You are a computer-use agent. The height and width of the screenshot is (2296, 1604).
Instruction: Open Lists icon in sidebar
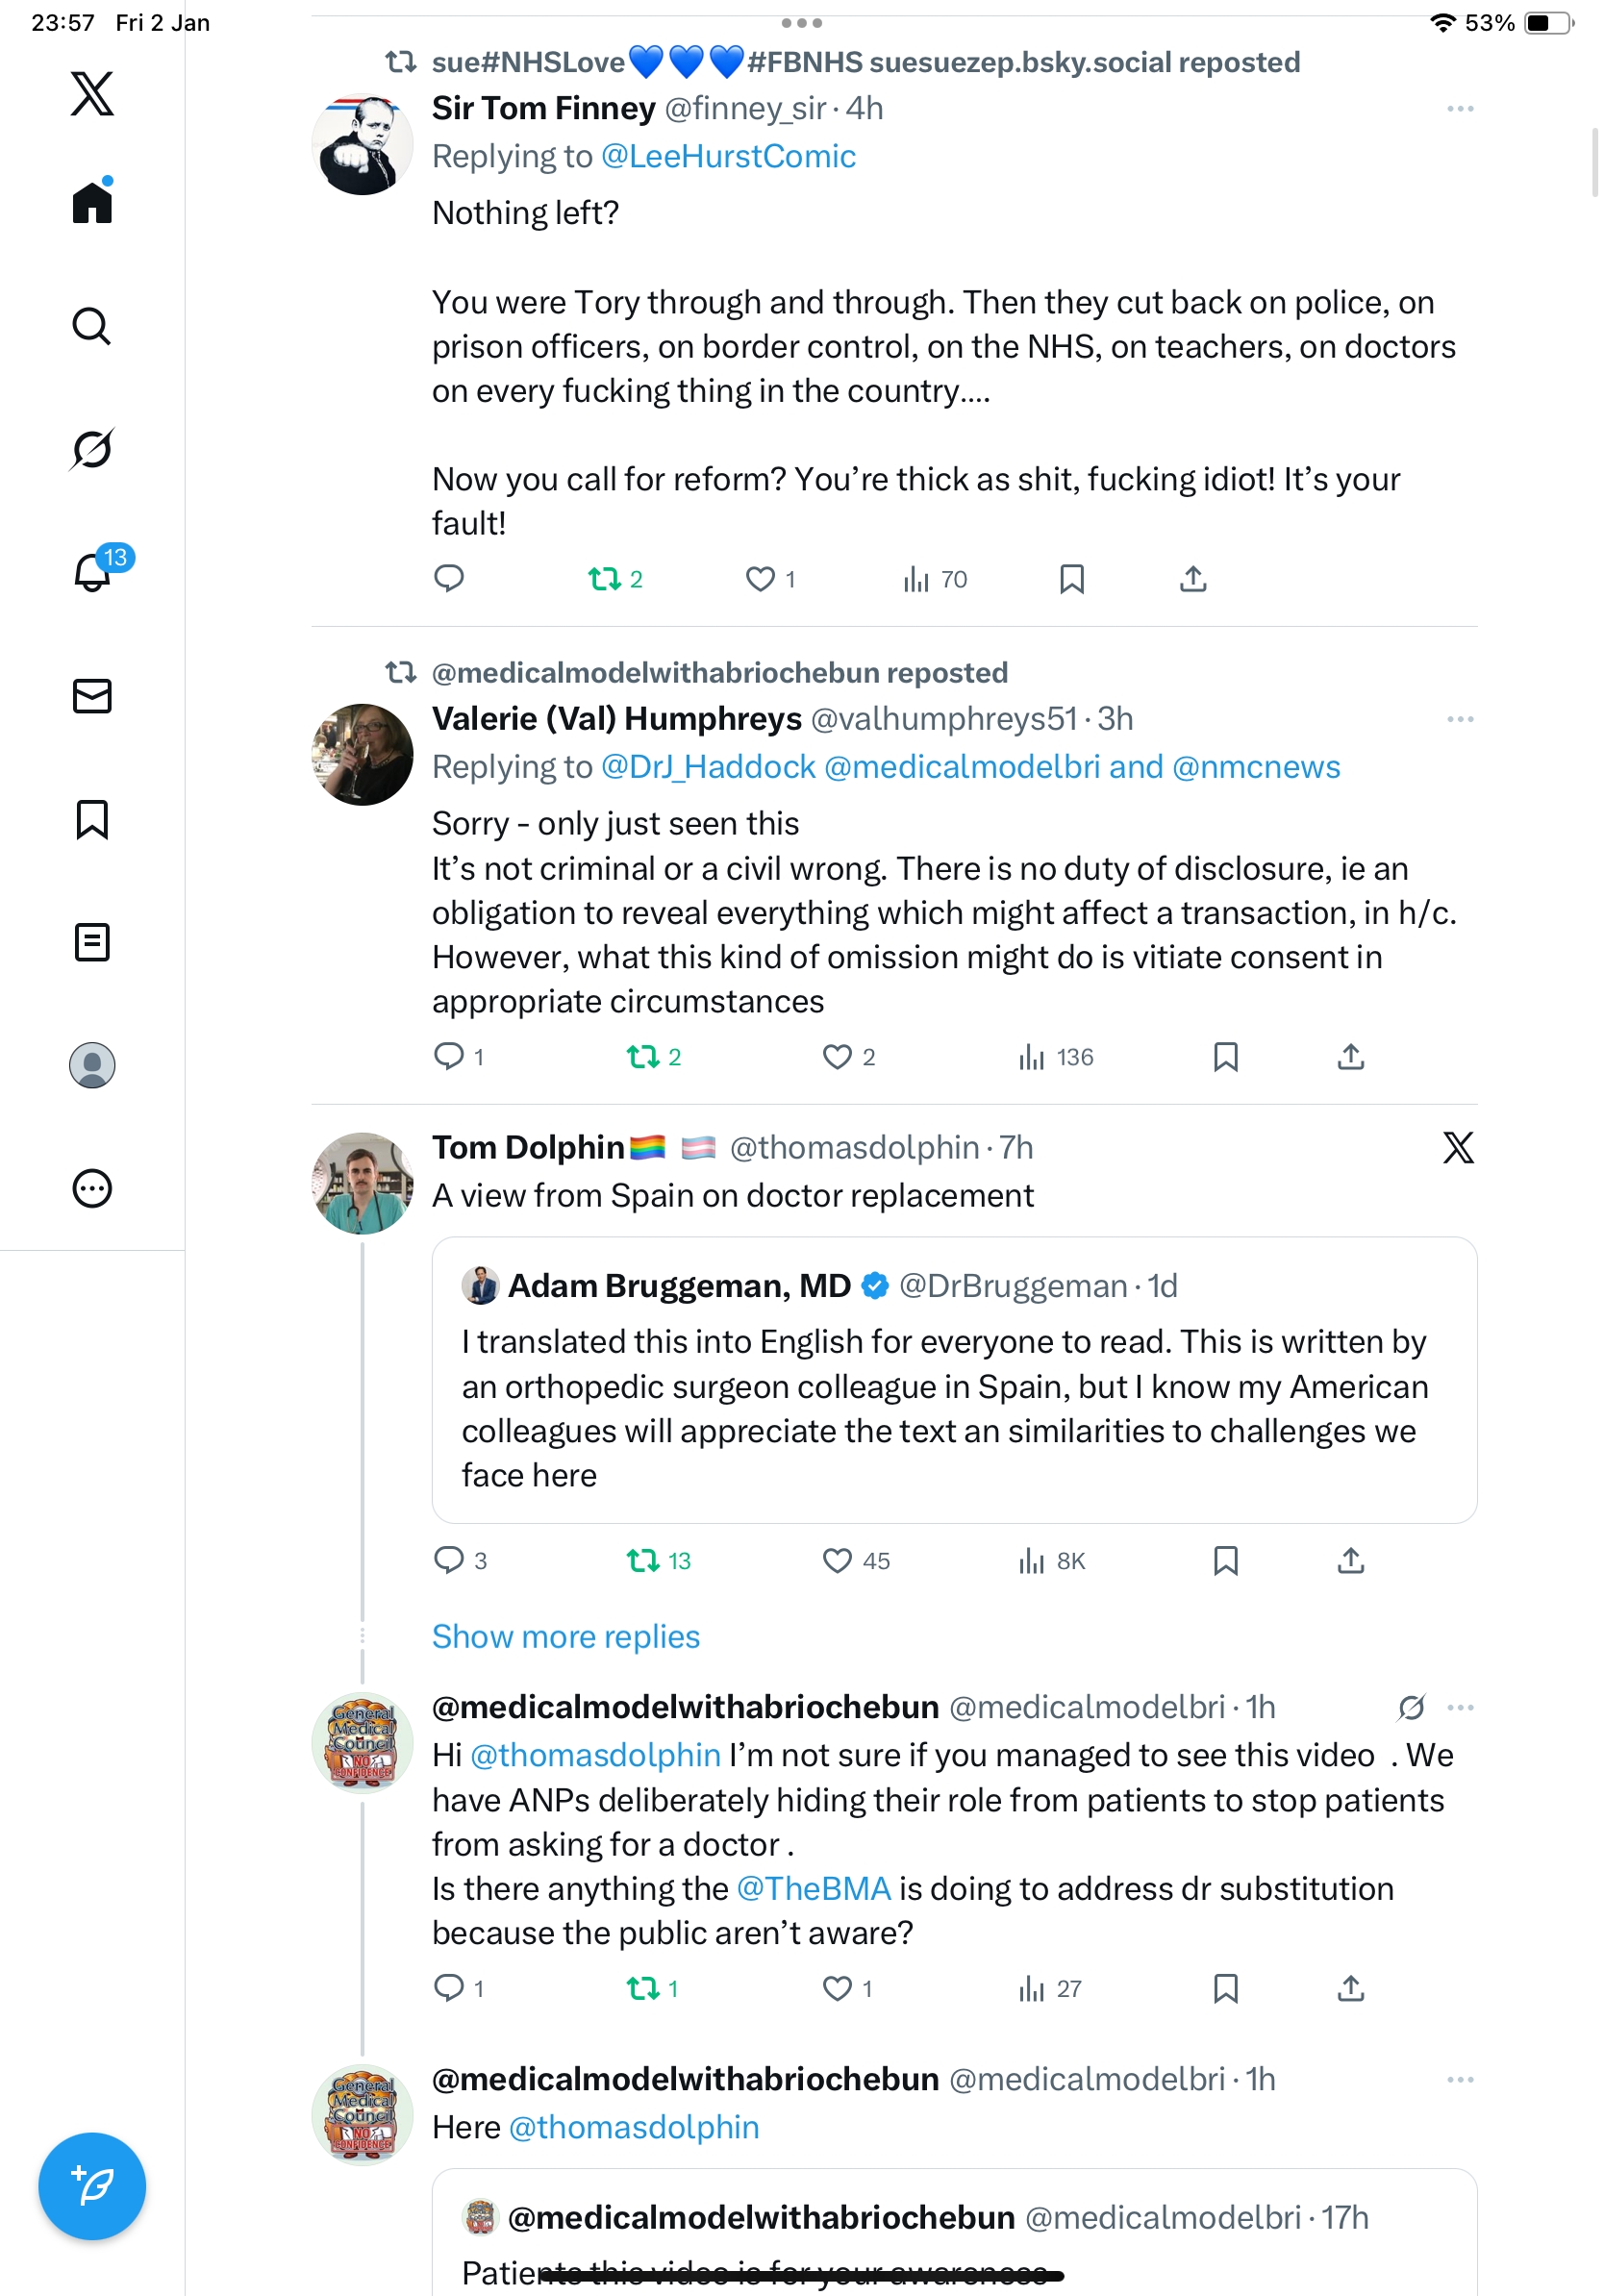pos(92,942)
